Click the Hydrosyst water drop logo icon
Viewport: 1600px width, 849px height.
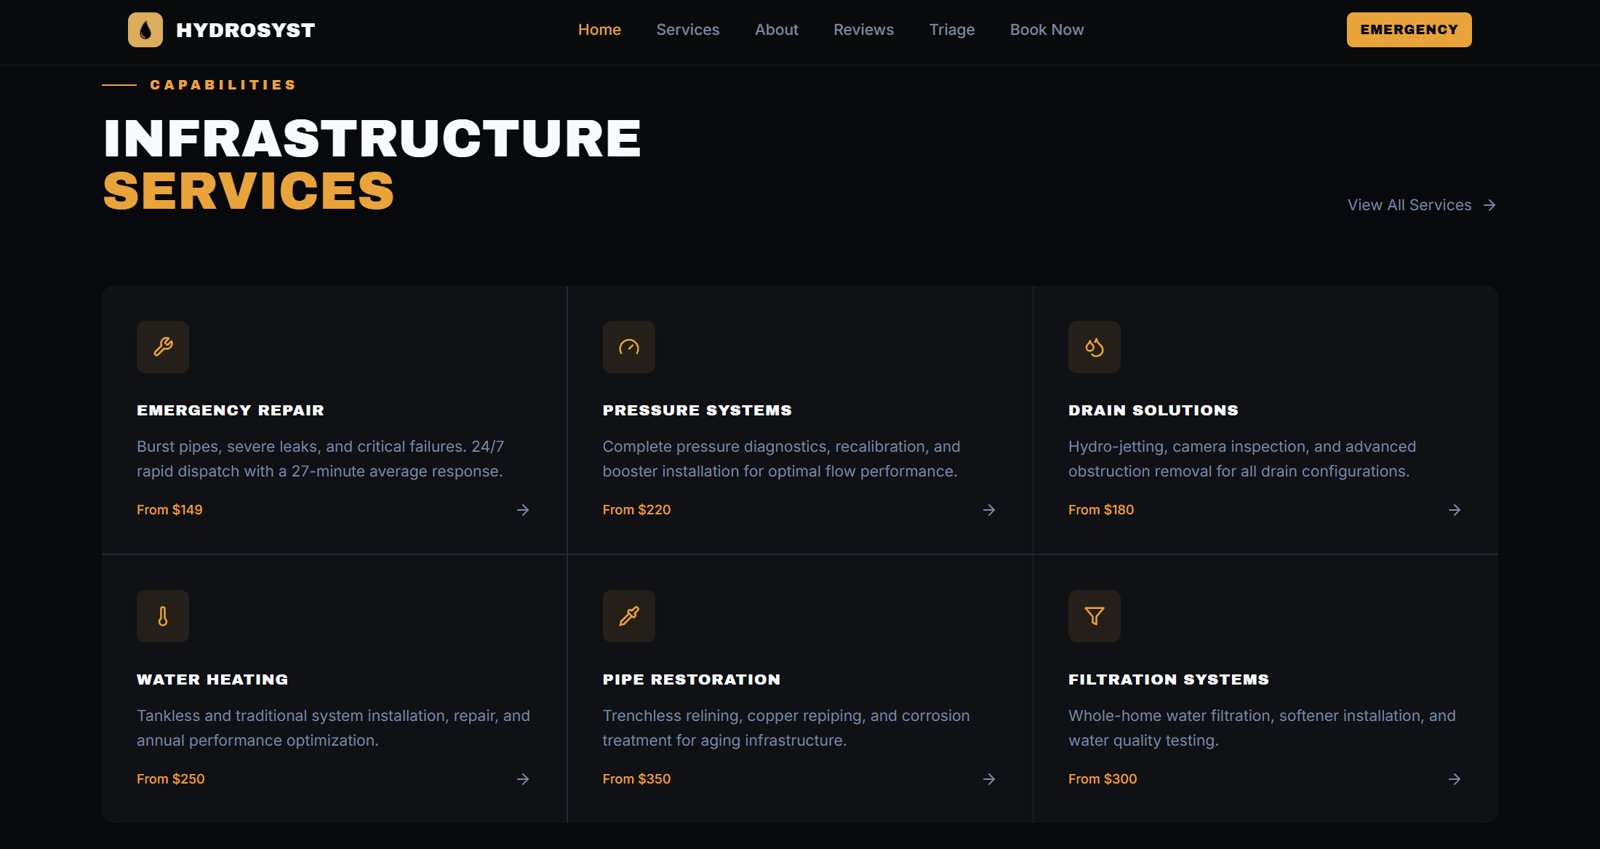point(145,30)
